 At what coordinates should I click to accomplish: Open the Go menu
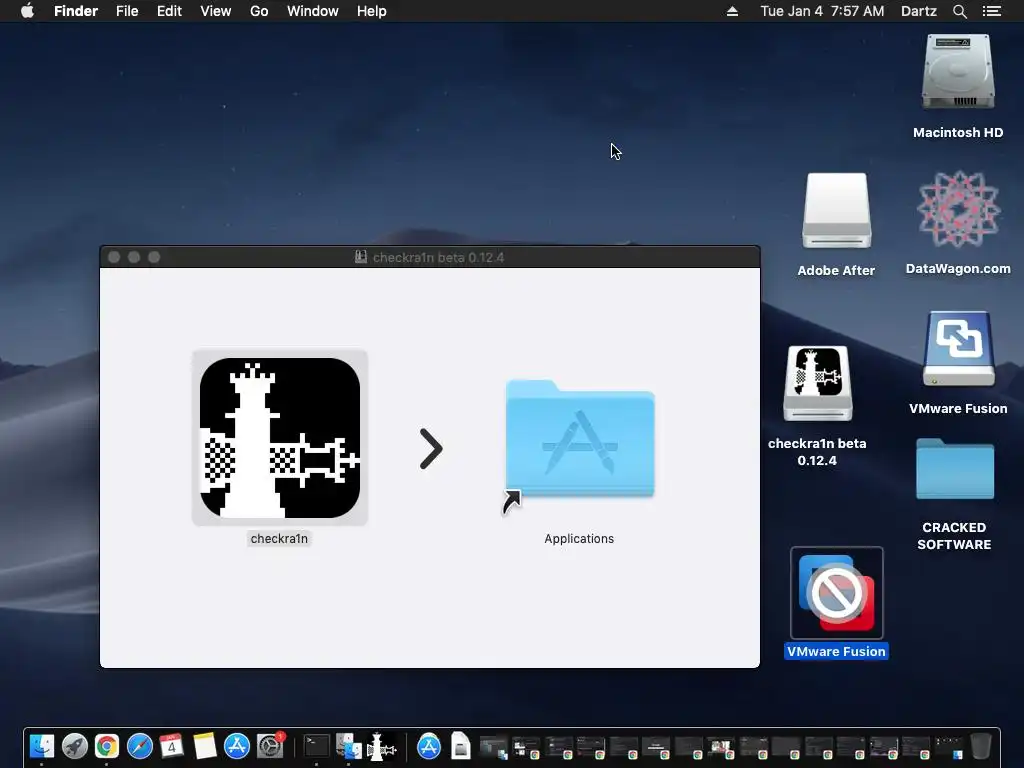point(259,11)
